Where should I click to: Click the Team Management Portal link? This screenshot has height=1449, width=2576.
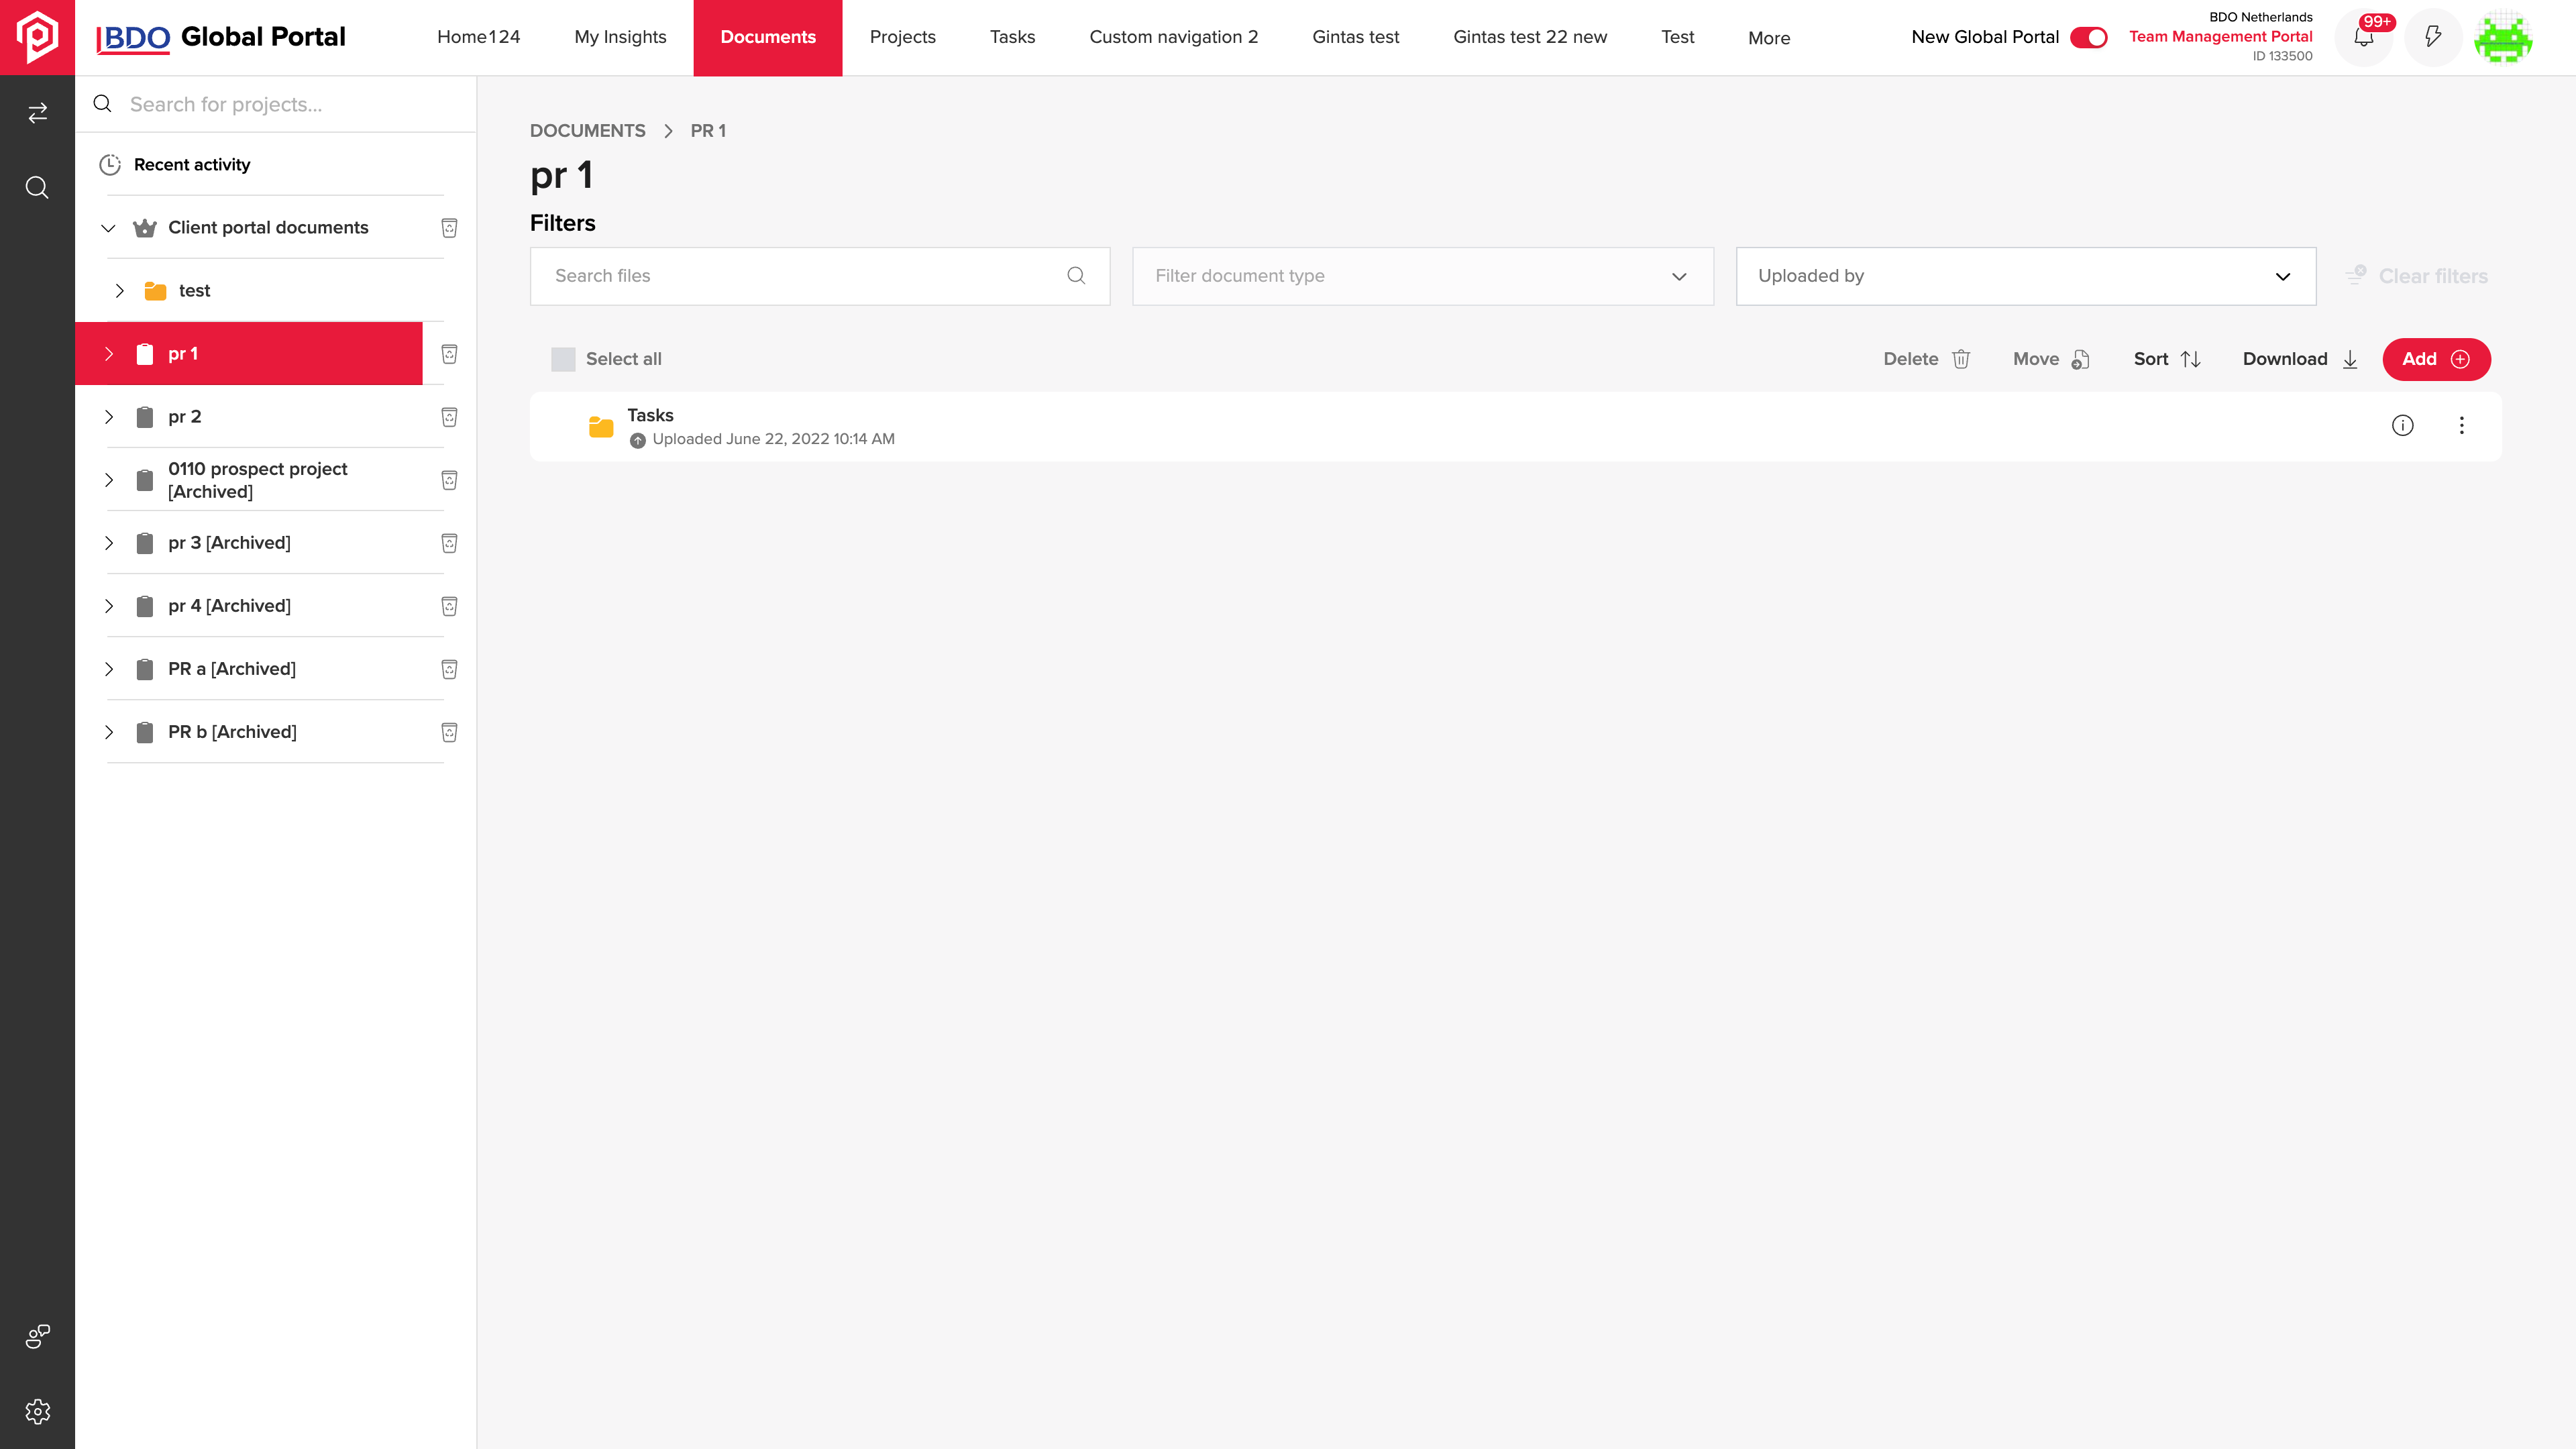(x=2220, y=36)
